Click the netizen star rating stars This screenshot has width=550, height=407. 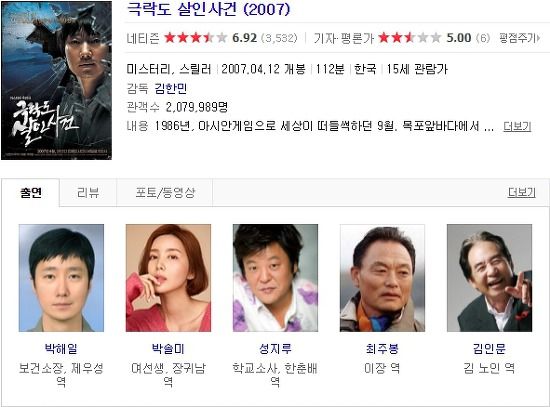click(x=196, y=38)
